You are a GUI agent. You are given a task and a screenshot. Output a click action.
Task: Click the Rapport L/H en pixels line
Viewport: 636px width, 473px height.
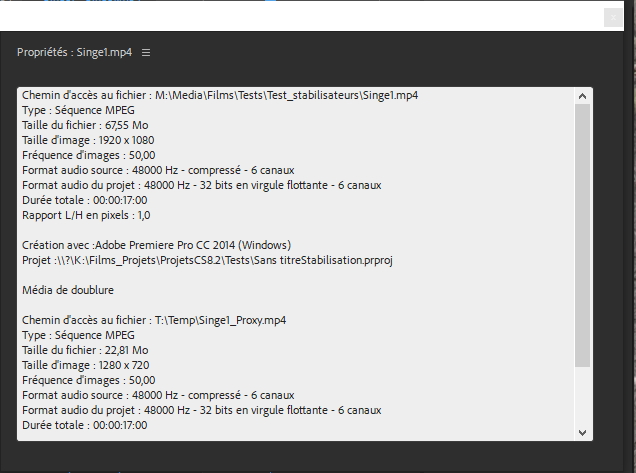pos(86,215)
